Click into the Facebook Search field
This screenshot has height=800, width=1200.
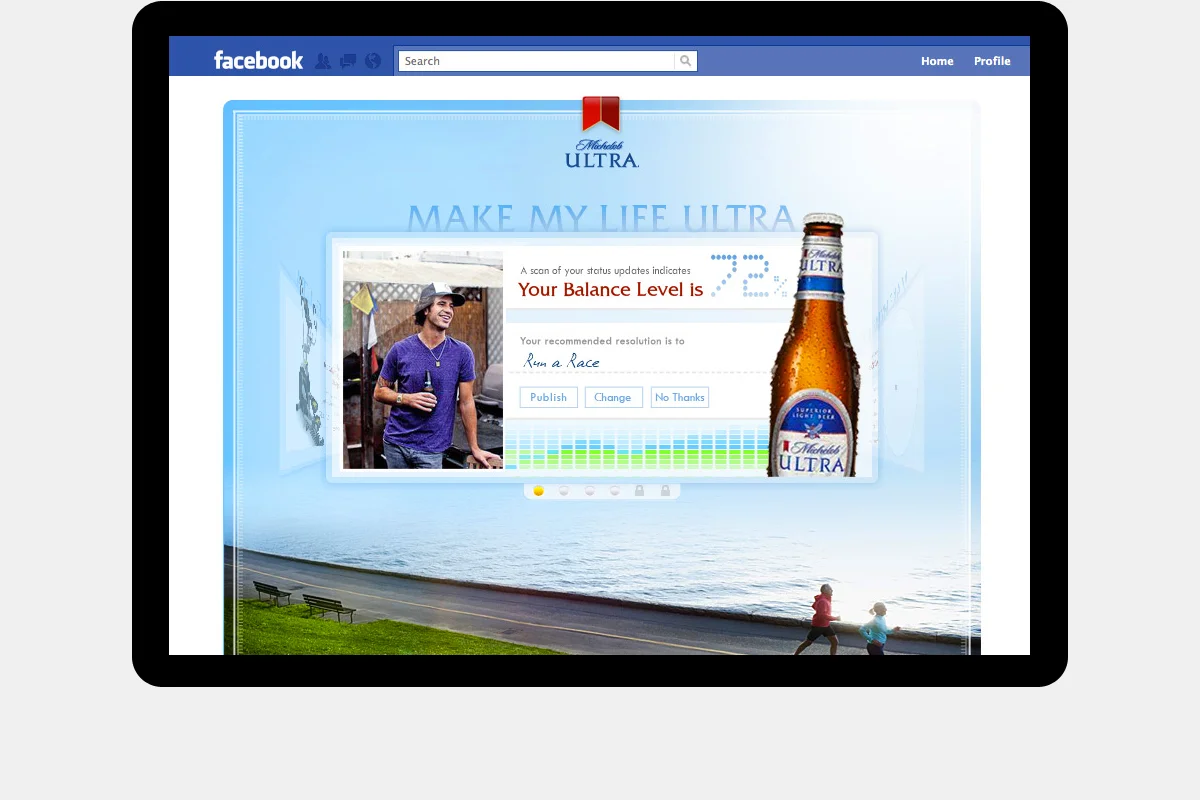tap(537, 61)
